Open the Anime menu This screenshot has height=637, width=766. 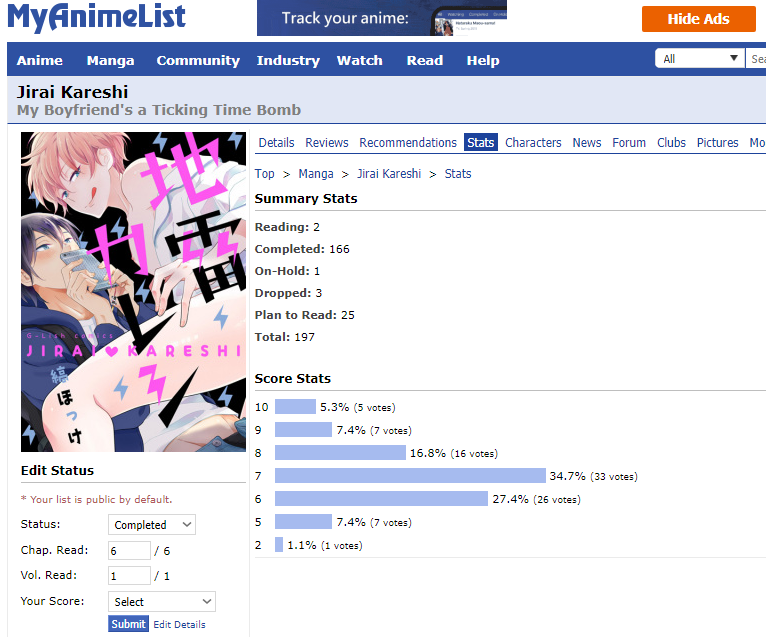click(x=40, y=60)
